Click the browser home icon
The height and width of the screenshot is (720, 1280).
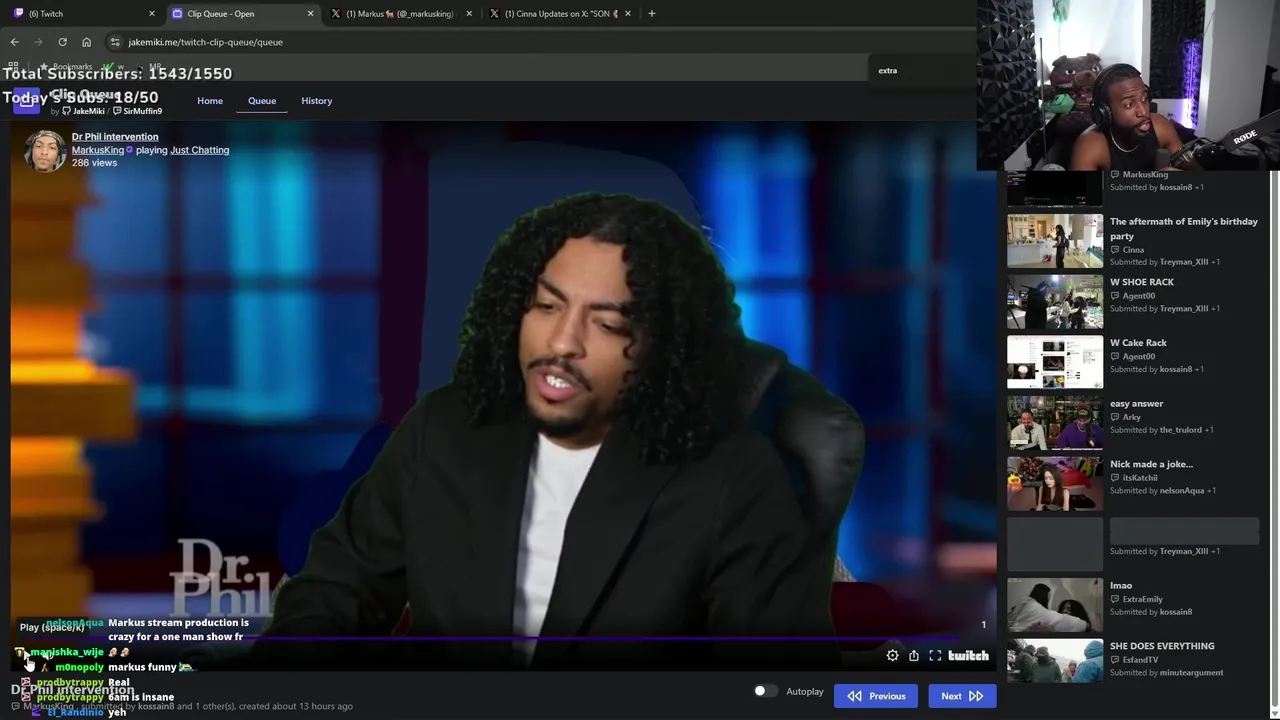click(86, 42)
